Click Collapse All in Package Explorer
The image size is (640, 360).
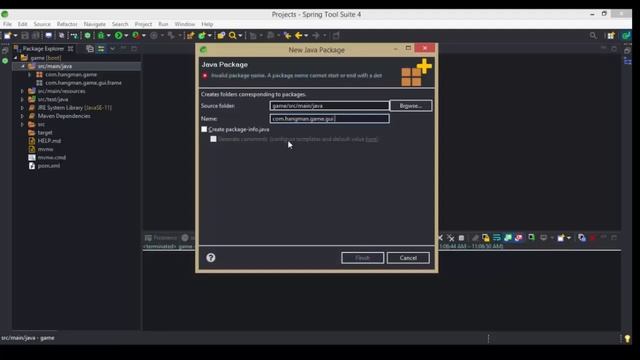(90, 49)
